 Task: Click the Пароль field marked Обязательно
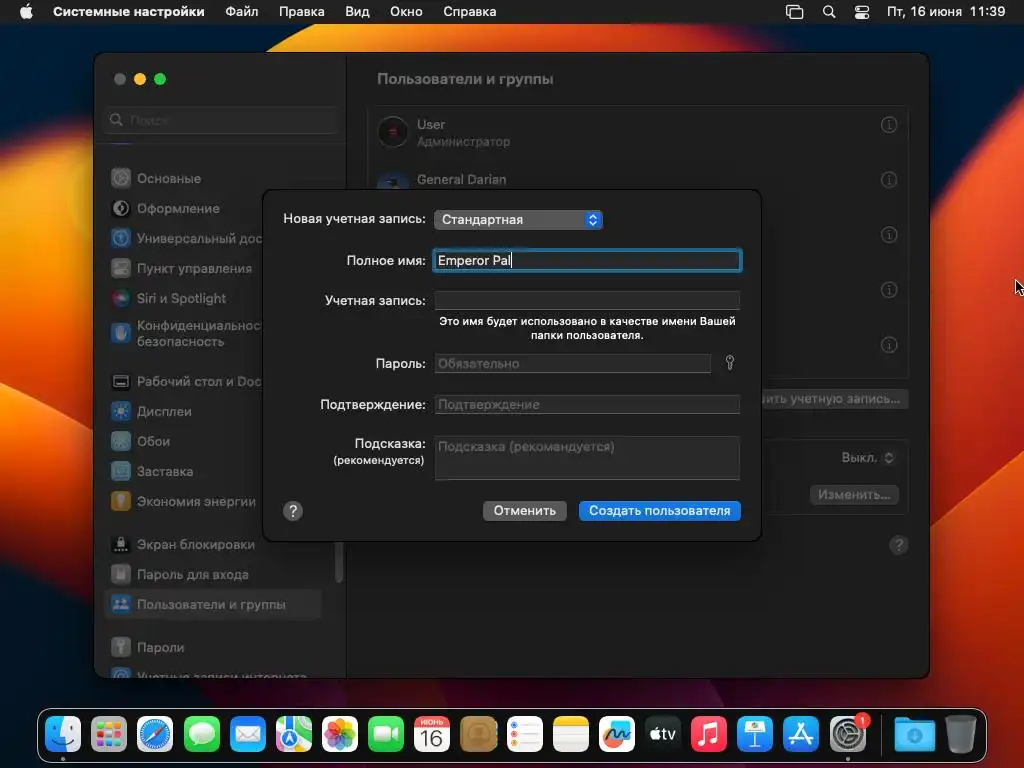573,363
